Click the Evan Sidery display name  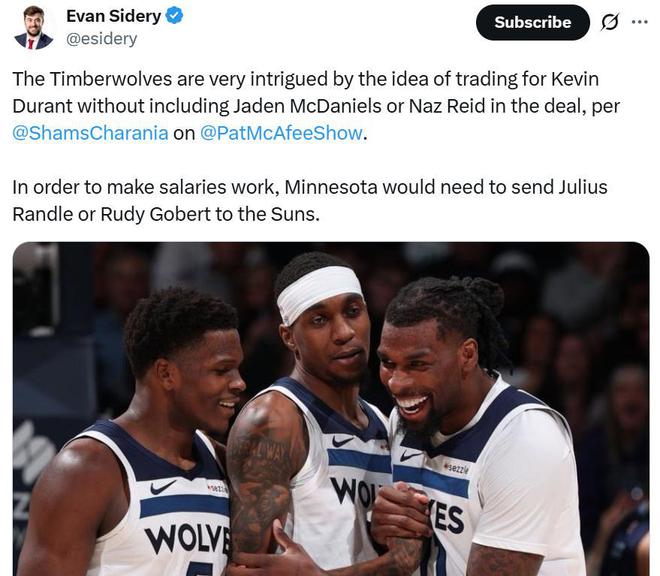point(114,16)
